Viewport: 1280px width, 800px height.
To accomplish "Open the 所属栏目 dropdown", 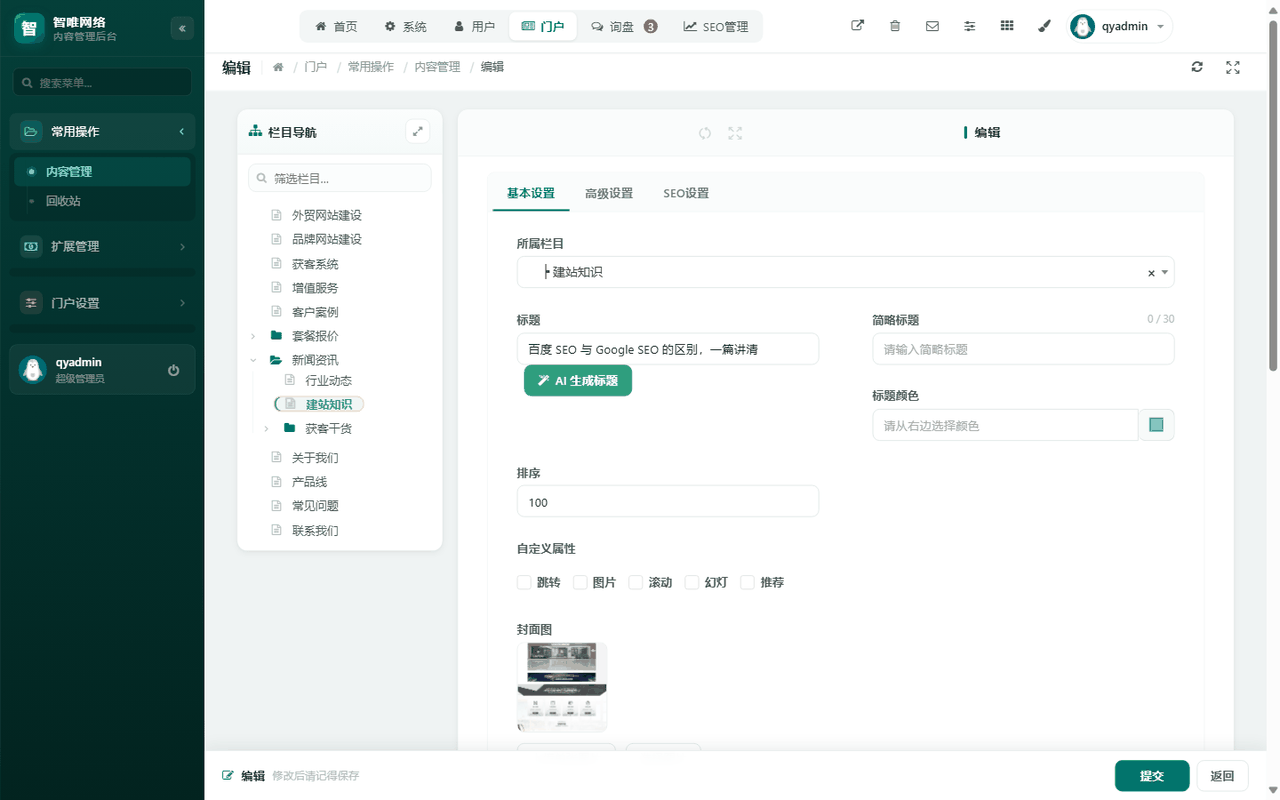I will point(845,272).
